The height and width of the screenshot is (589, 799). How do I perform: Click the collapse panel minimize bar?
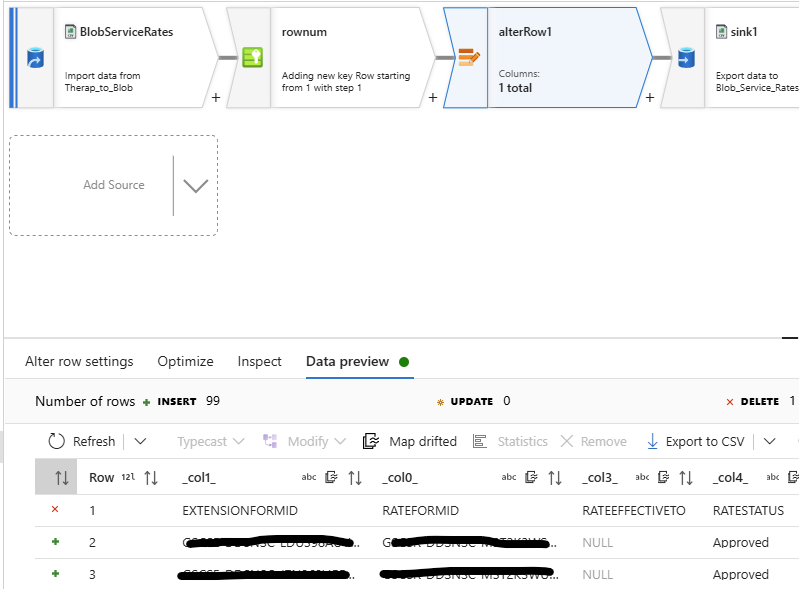coord(790,338)
